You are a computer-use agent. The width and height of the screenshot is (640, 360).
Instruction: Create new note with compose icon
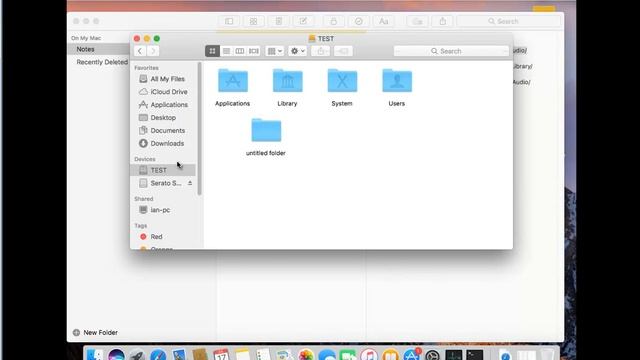click(303, 21)
